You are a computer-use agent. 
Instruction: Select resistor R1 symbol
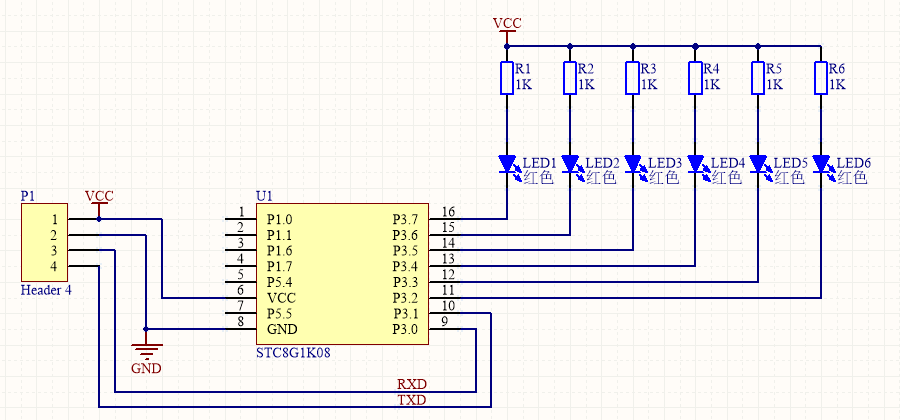tap(506, 78)
